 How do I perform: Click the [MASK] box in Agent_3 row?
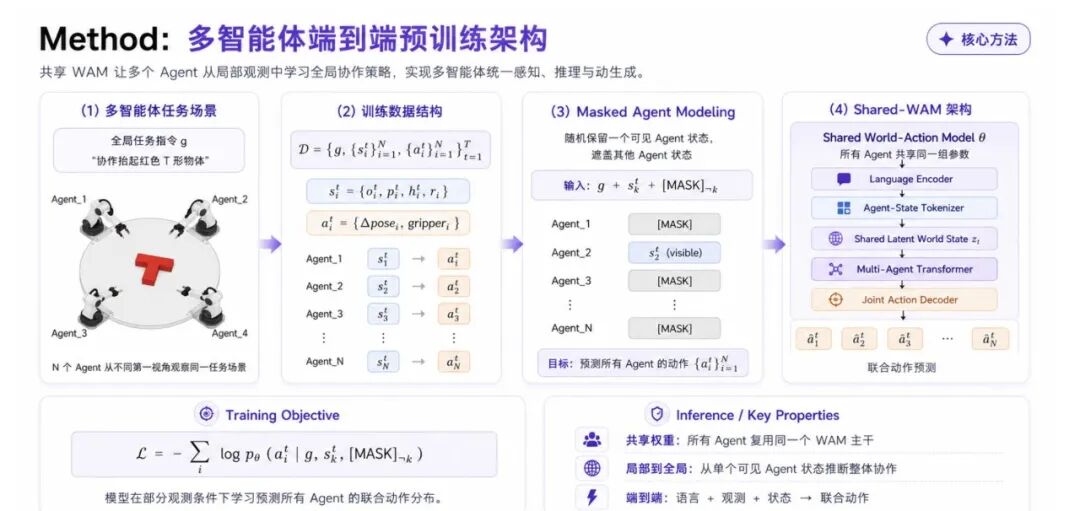point(674,281)
